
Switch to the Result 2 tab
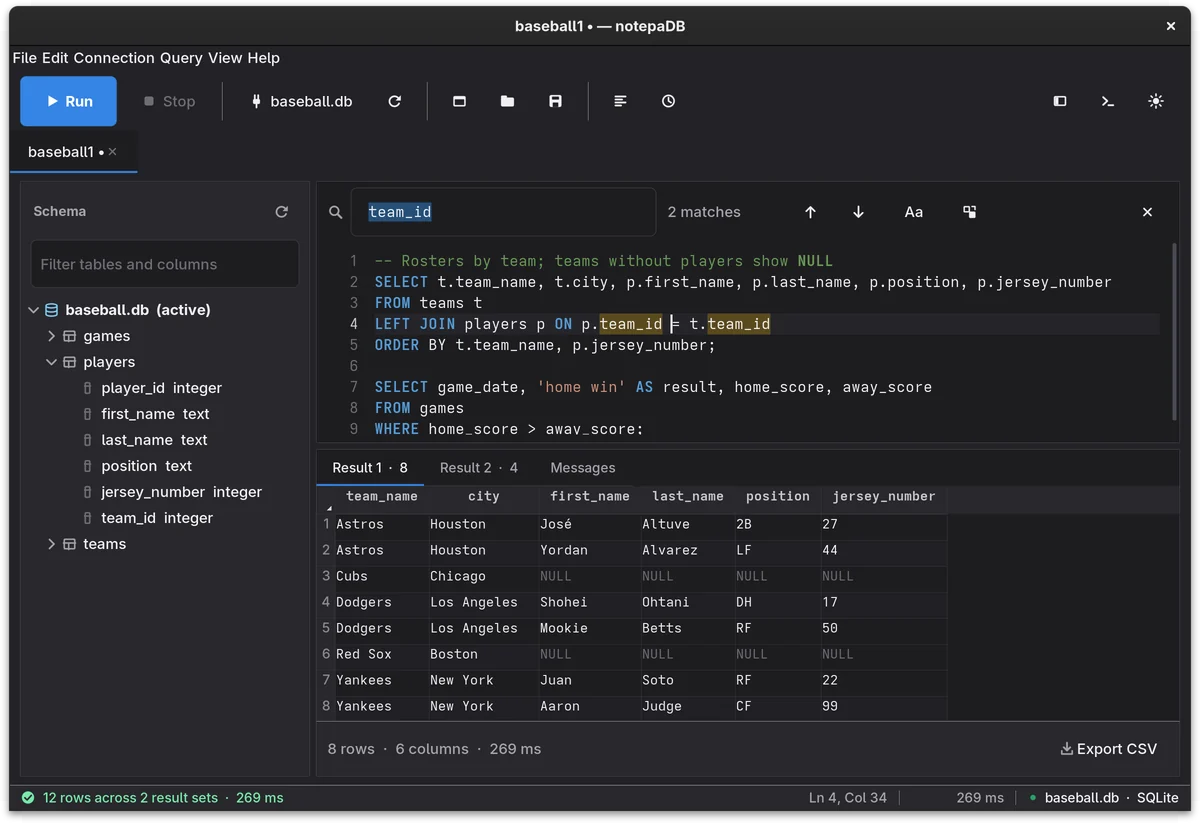[479, 468]
